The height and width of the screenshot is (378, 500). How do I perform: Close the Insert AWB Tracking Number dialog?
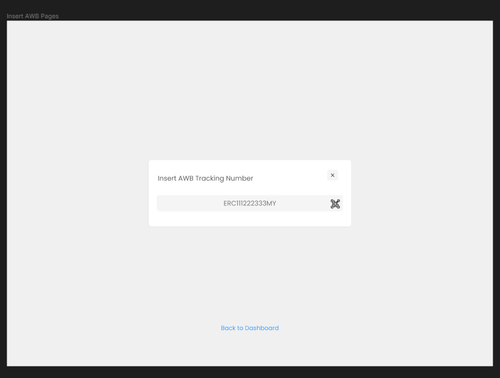332,175
